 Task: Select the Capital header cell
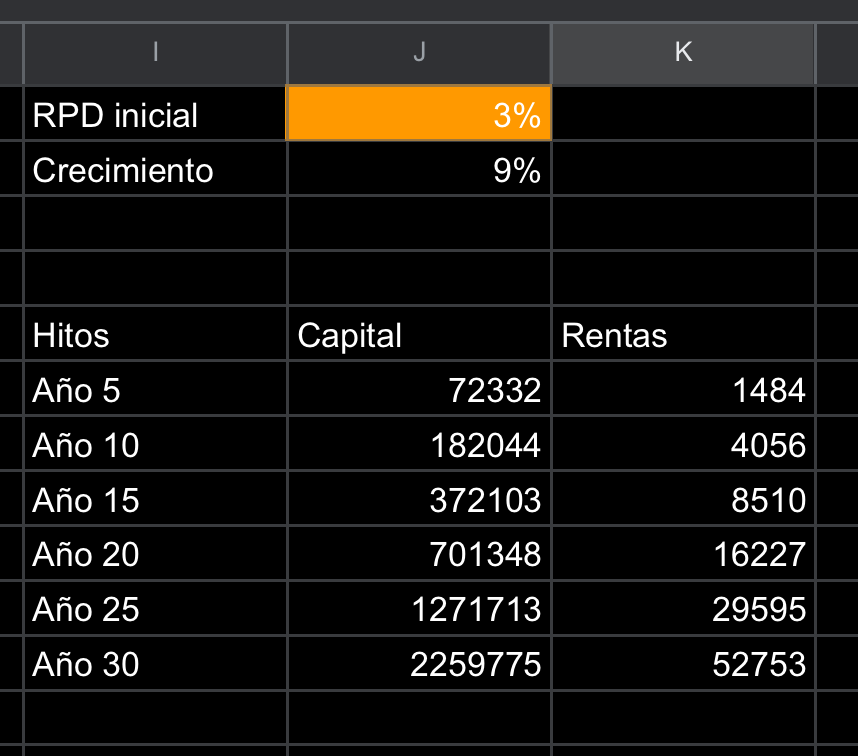[419, 334]
